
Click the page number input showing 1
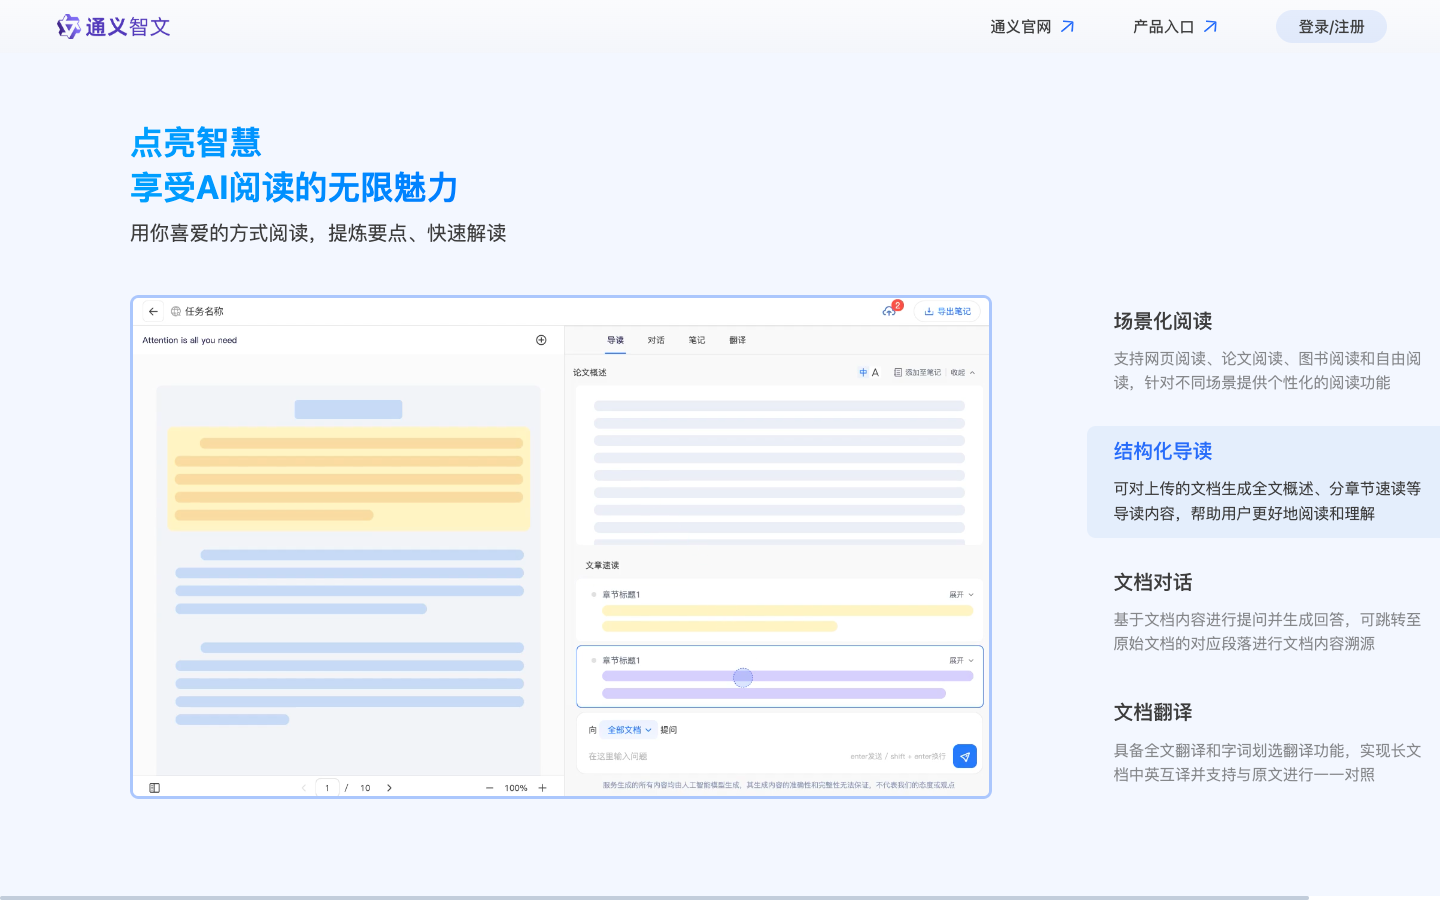tap(327, 787)
